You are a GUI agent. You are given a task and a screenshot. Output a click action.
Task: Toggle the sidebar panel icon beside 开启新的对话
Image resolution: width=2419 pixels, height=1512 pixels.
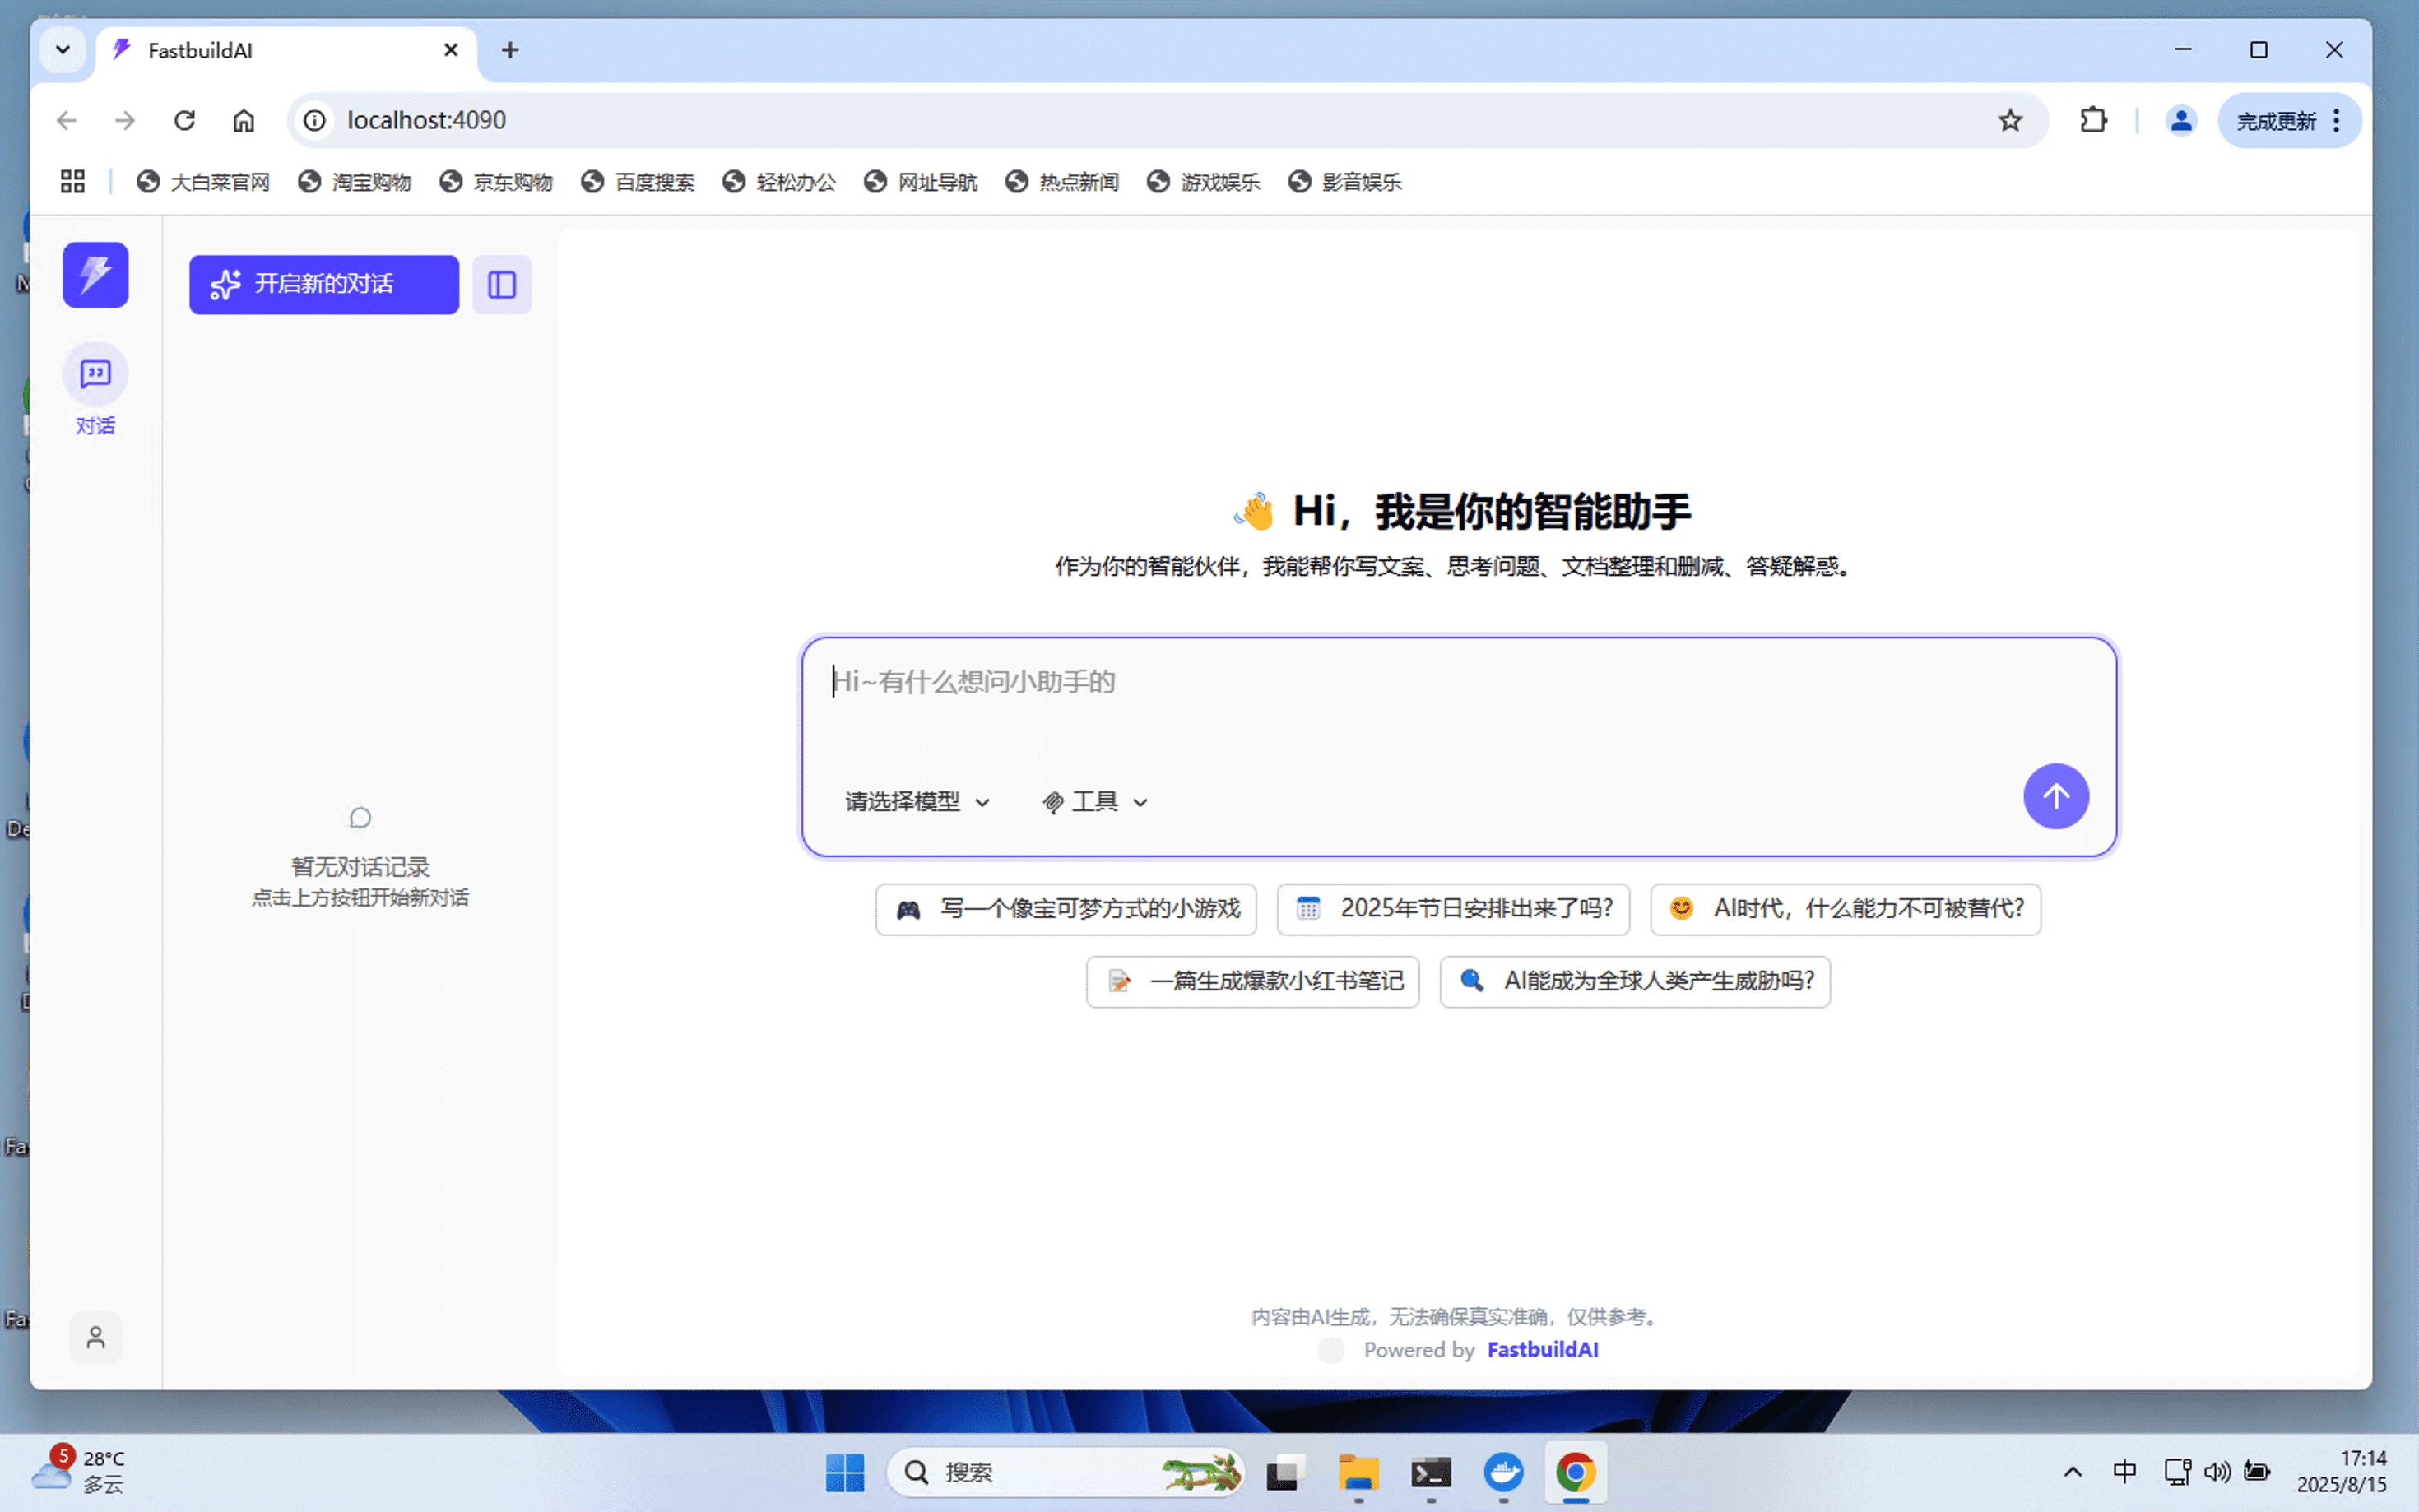point(501,284)
